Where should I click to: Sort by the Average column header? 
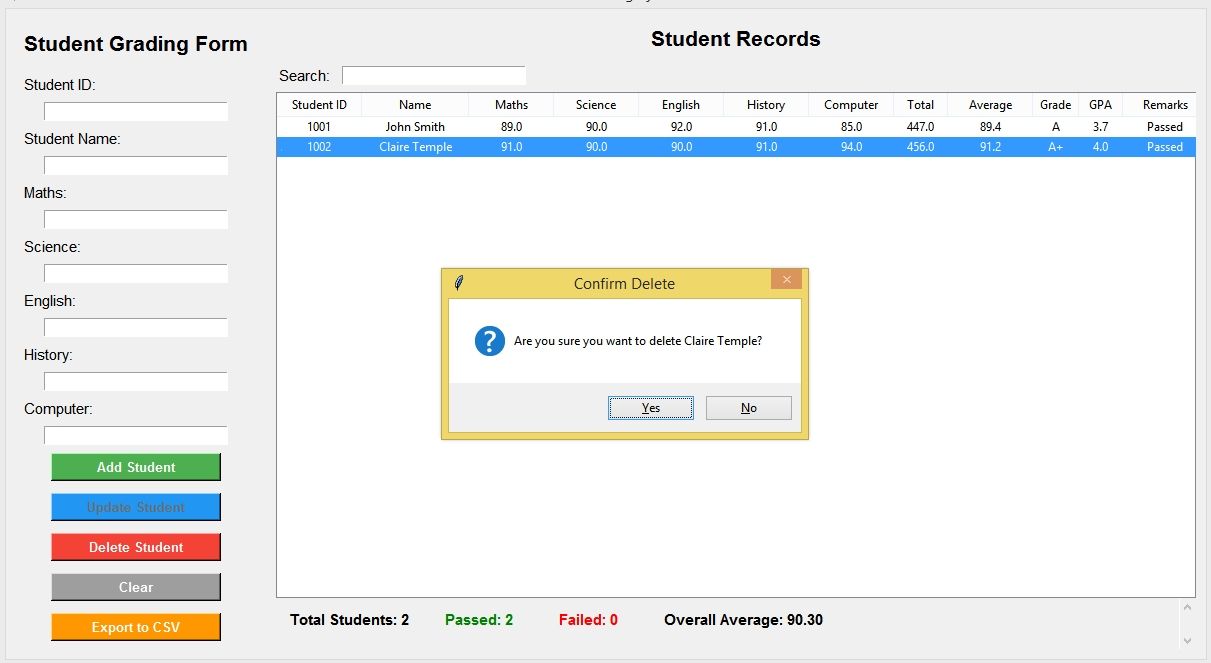pos(990,105)
